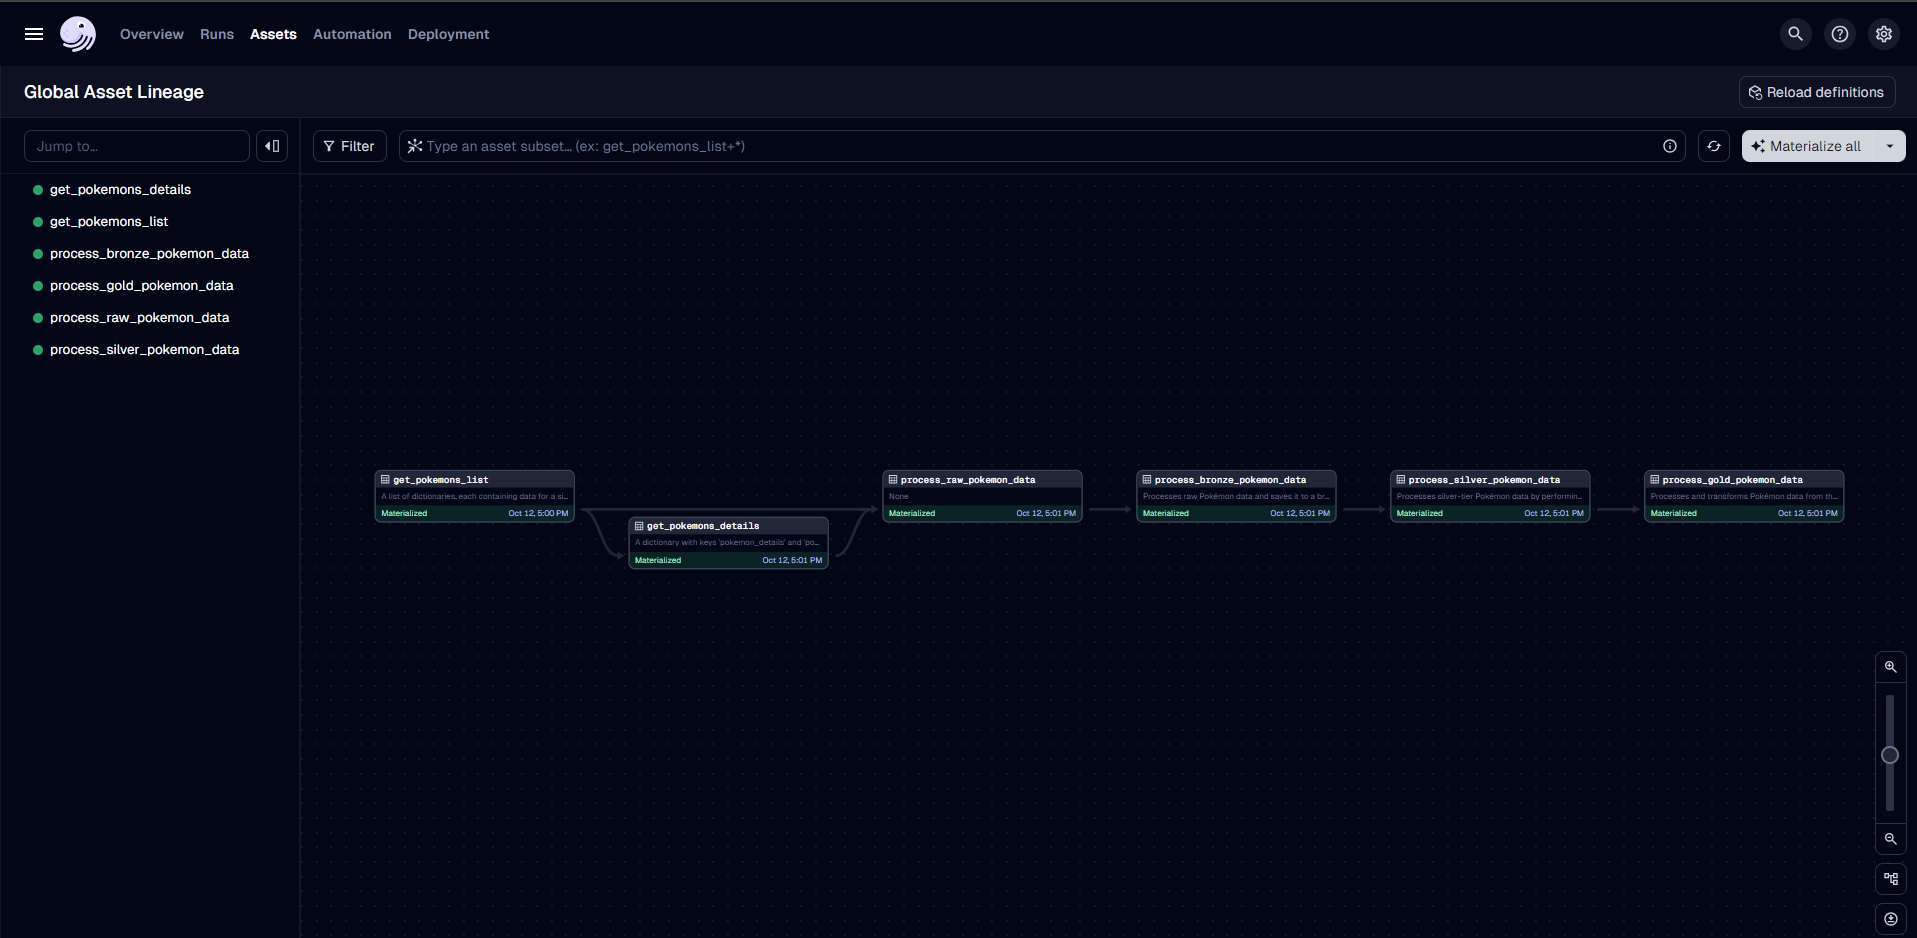Click the zoom out magnifier icon
Viewport: 1917px width, 938px height.
tap(1890, 839)
